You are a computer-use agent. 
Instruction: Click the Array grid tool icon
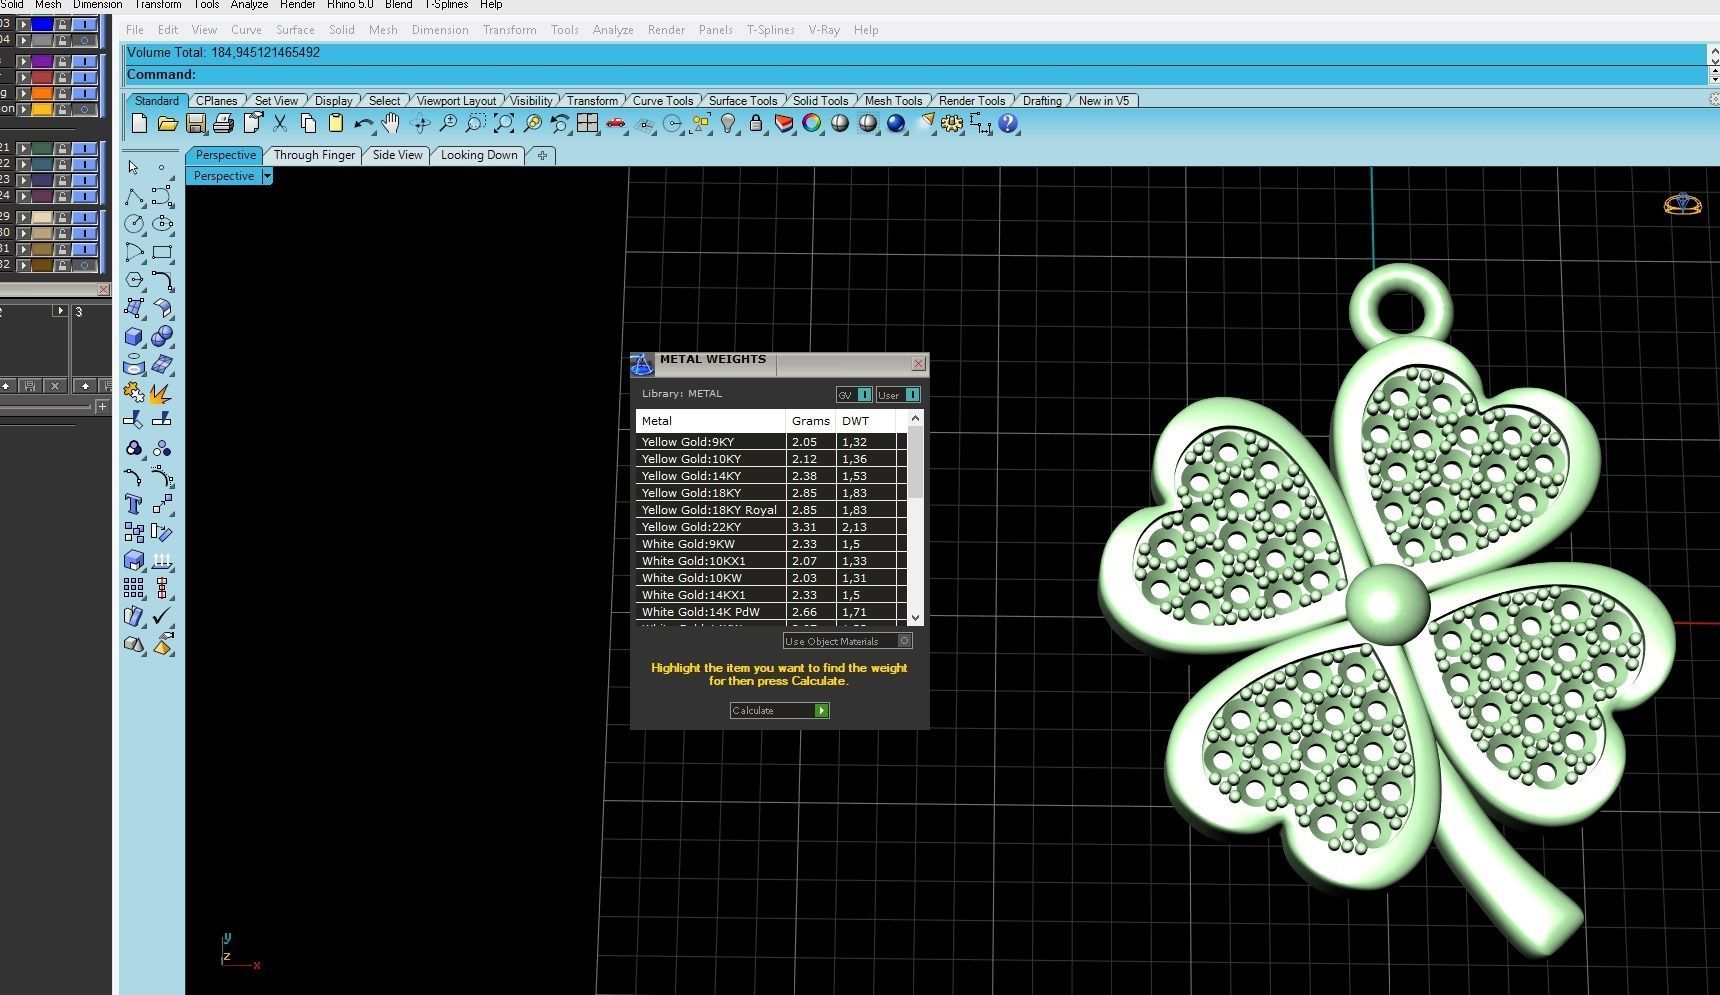click(x=134, y=588)
